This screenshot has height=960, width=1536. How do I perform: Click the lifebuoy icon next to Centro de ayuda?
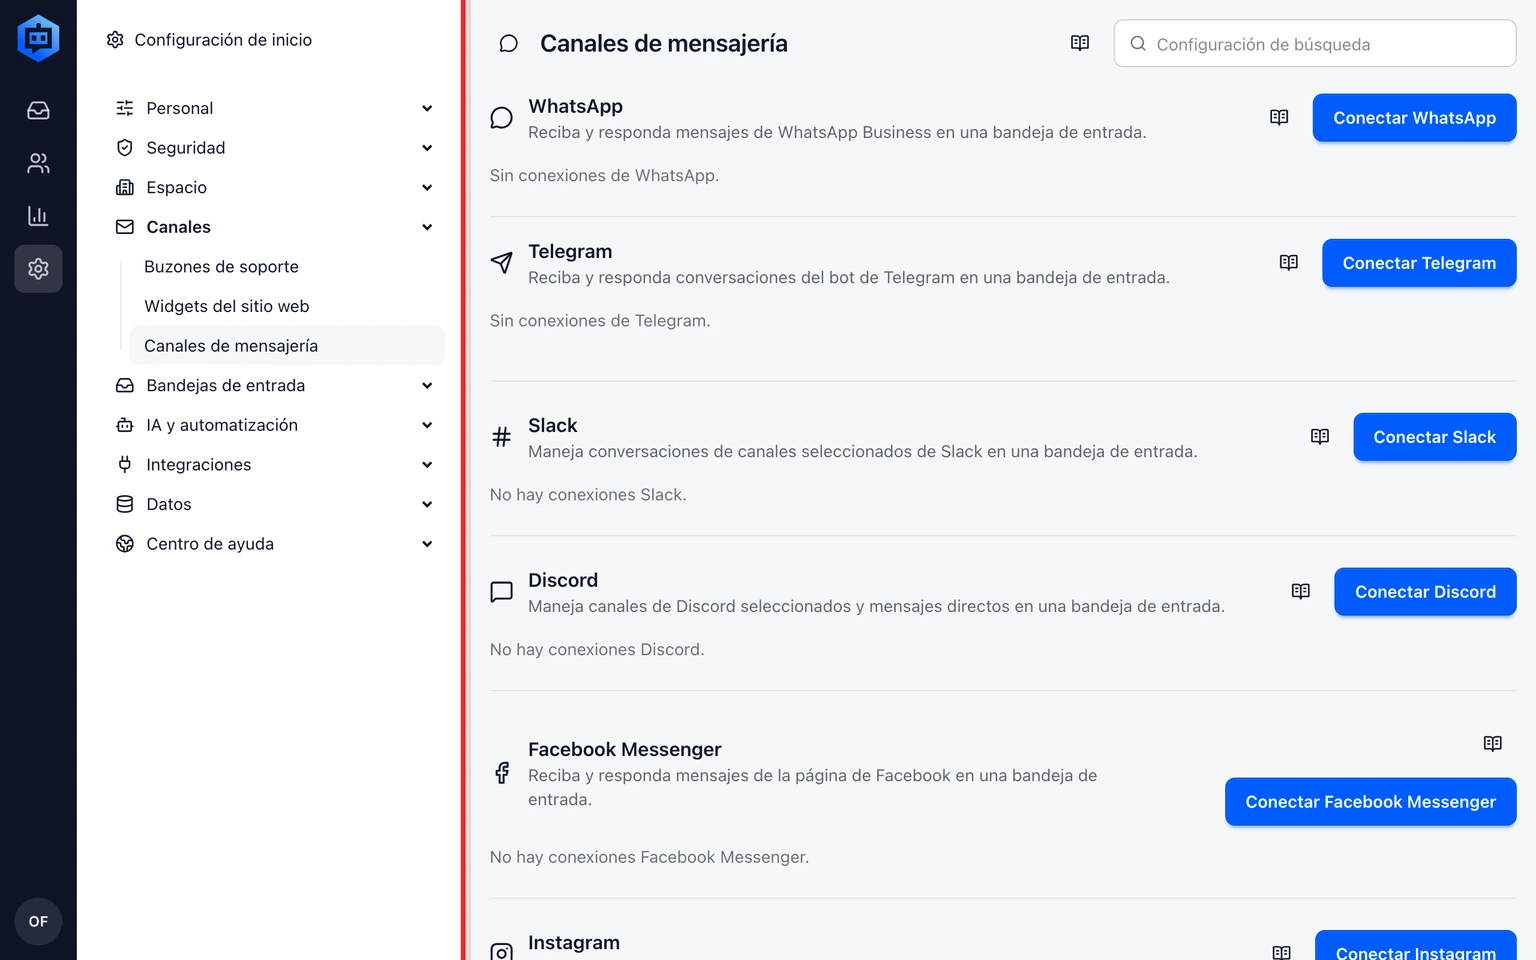click(x=125, y=544)
